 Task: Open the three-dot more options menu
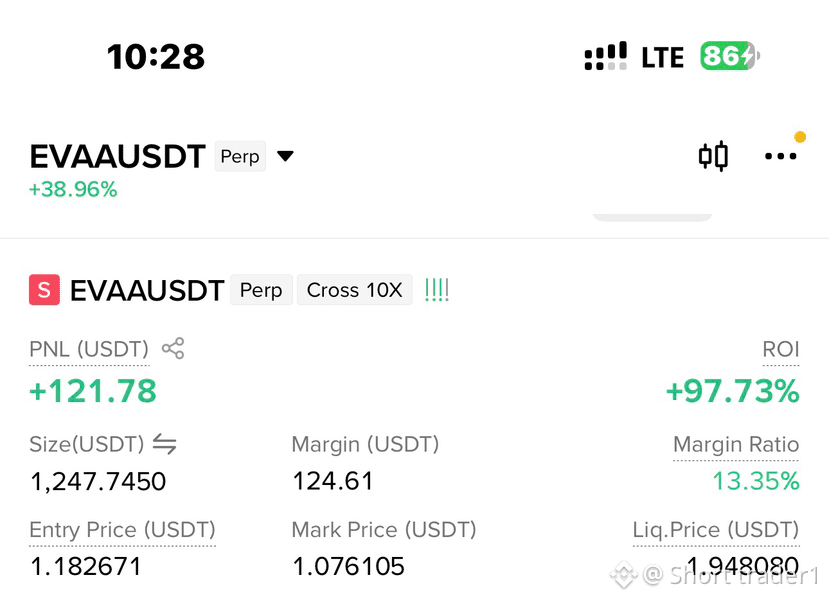[x=780, y=156]
